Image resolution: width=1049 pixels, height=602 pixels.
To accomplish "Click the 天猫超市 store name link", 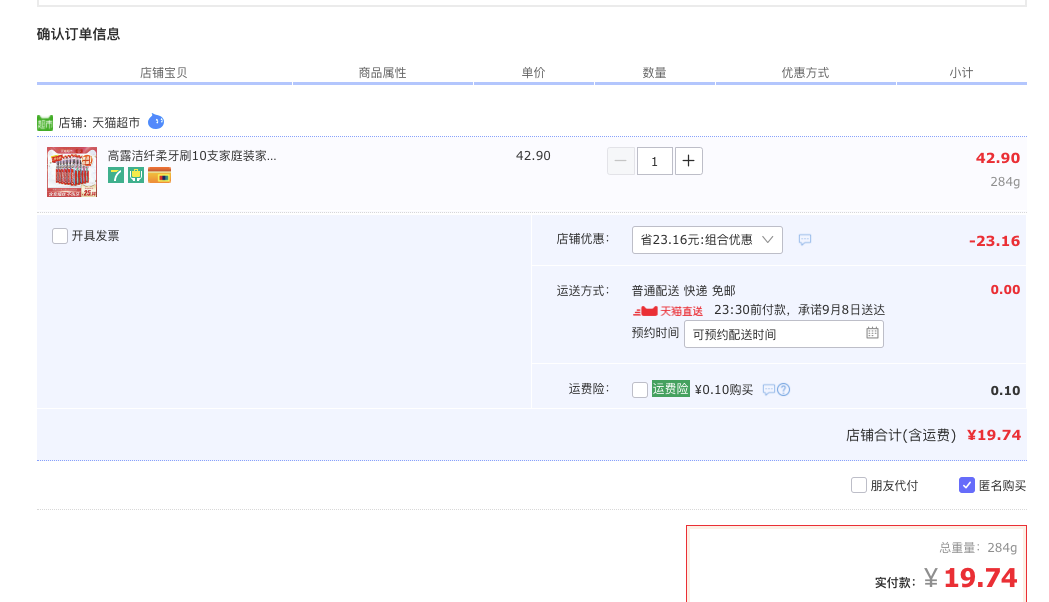I will (x=116, y=123).
